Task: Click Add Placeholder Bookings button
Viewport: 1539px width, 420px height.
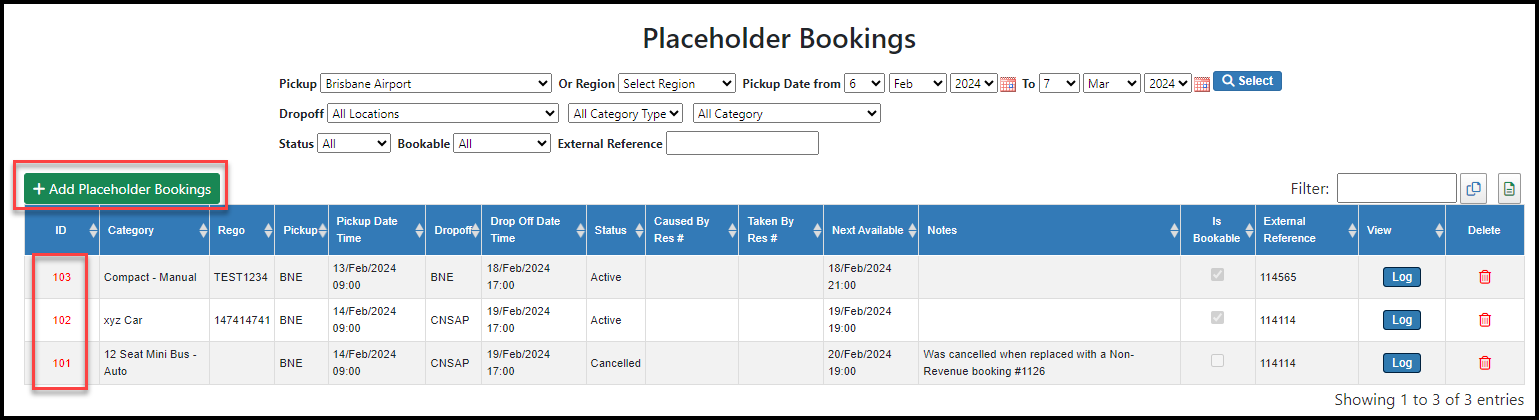Action: [x=122, y=189]
